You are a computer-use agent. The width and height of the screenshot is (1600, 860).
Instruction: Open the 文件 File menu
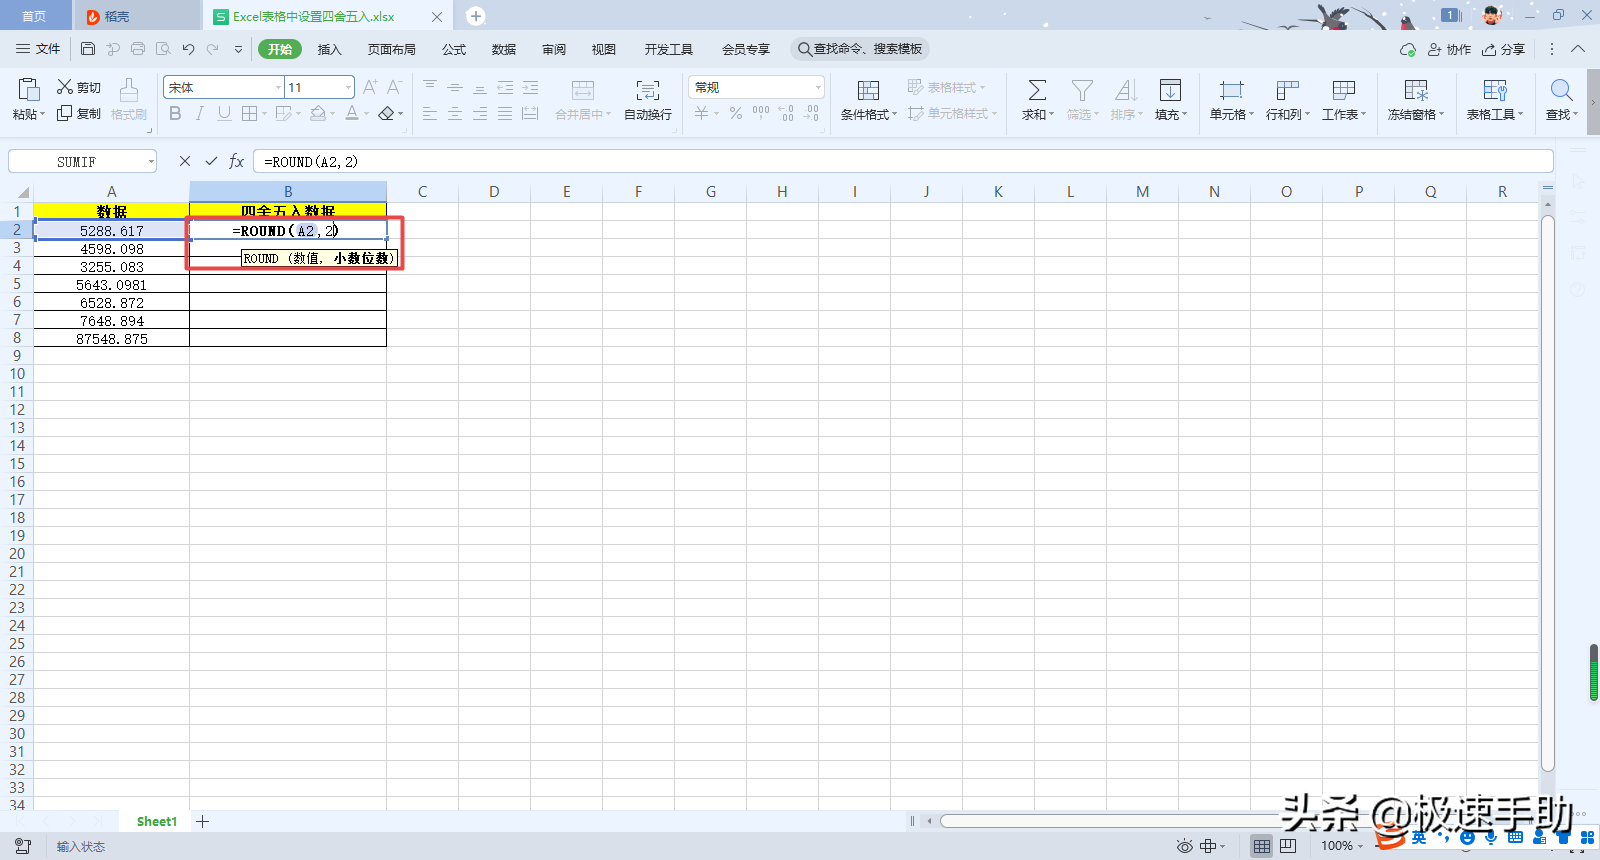(38, 49)
